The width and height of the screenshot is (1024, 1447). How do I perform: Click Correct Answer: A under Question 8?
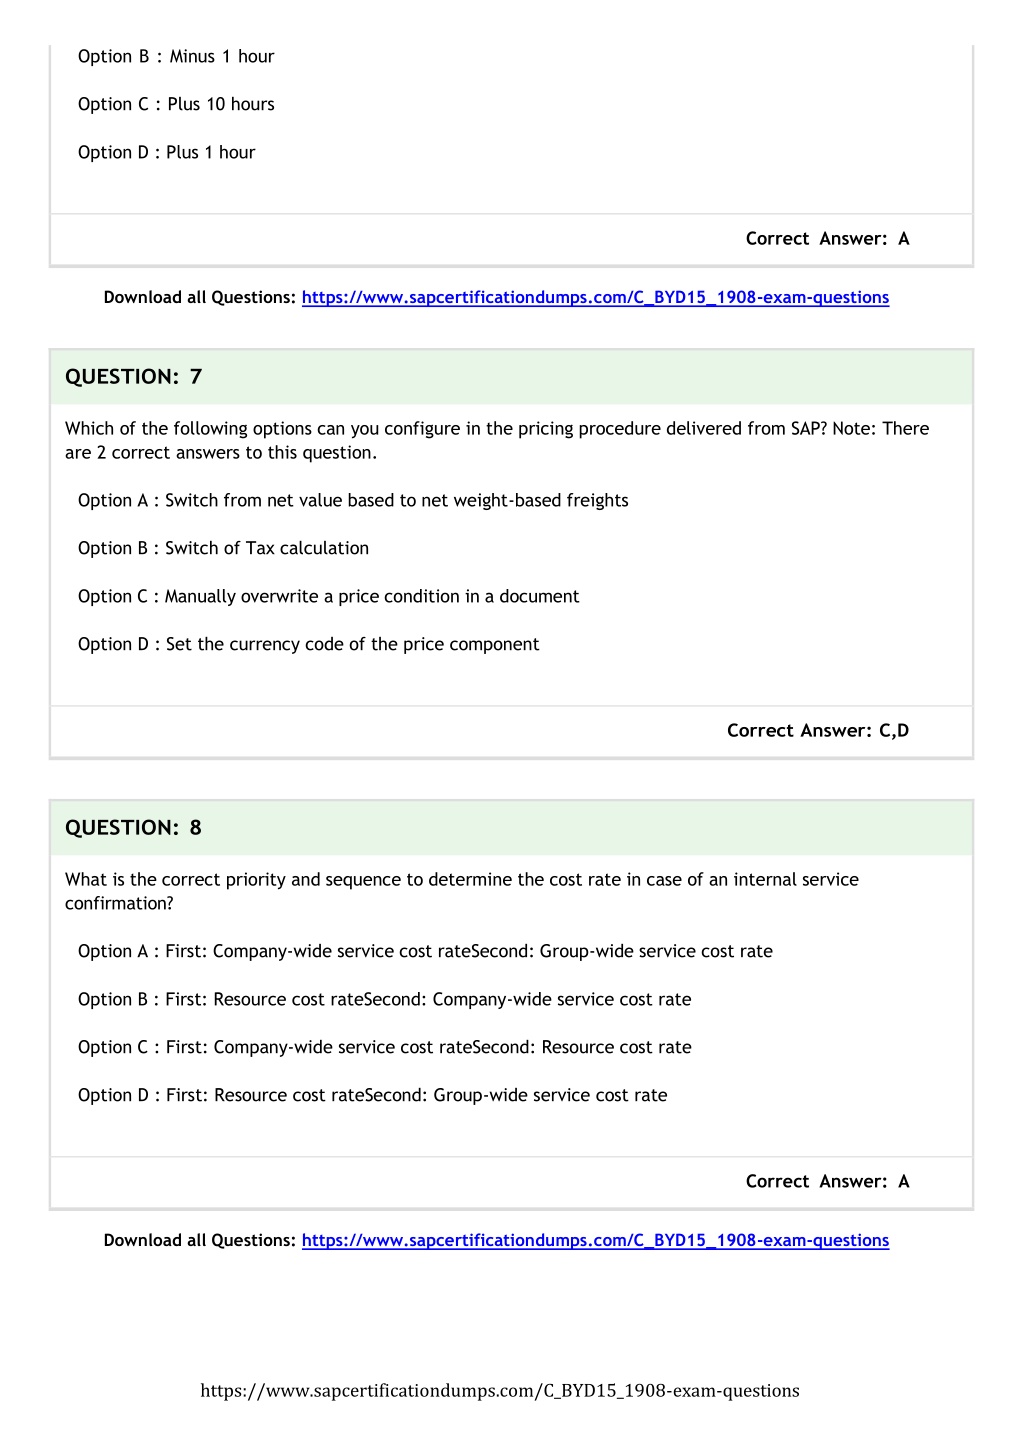click(828, 1181)
